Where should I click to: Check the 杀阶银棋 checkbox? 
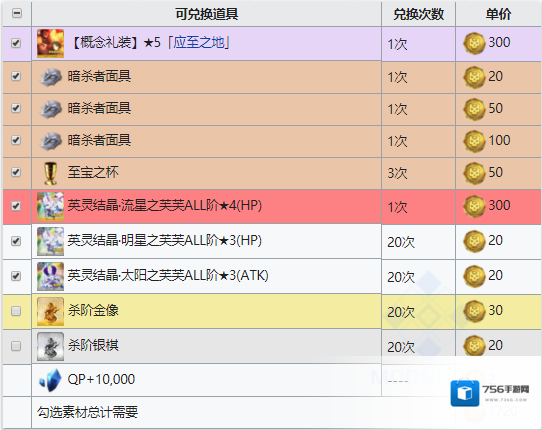(x=16, y=346)
